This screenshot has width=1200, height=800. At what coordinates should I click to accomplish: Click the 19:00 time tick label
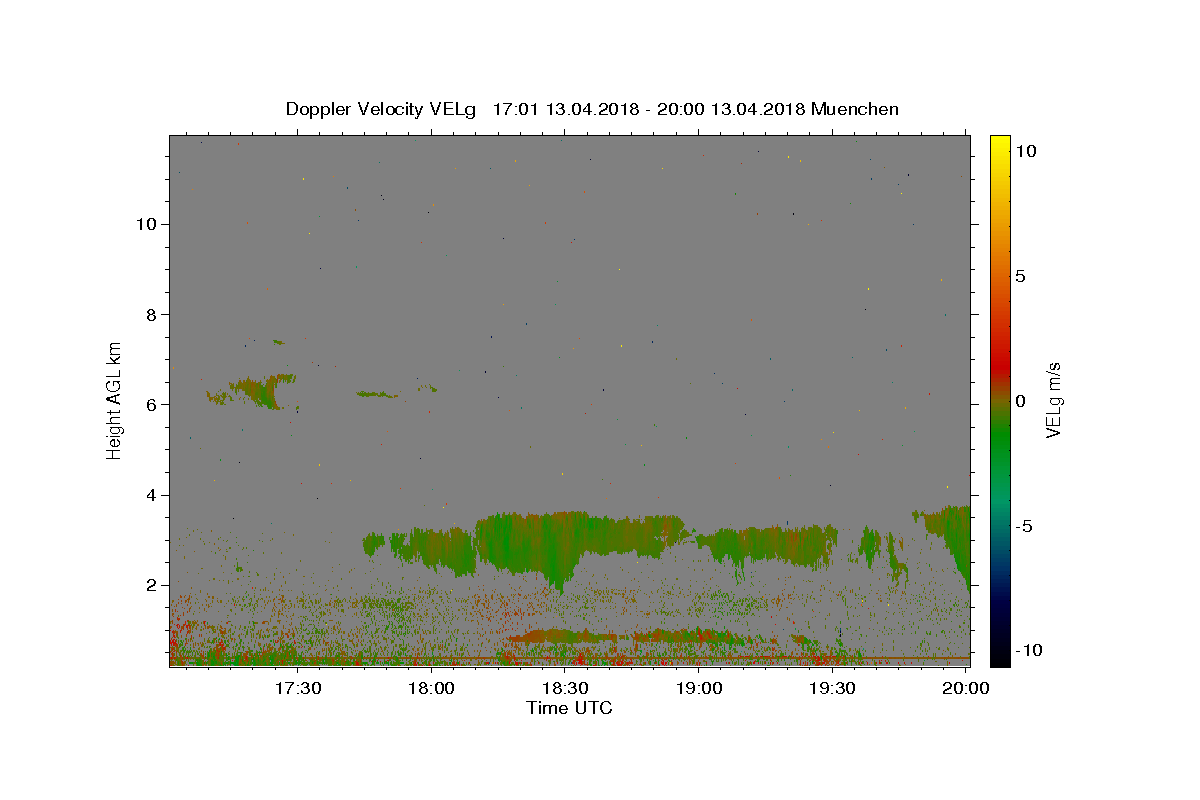(699, 688)
